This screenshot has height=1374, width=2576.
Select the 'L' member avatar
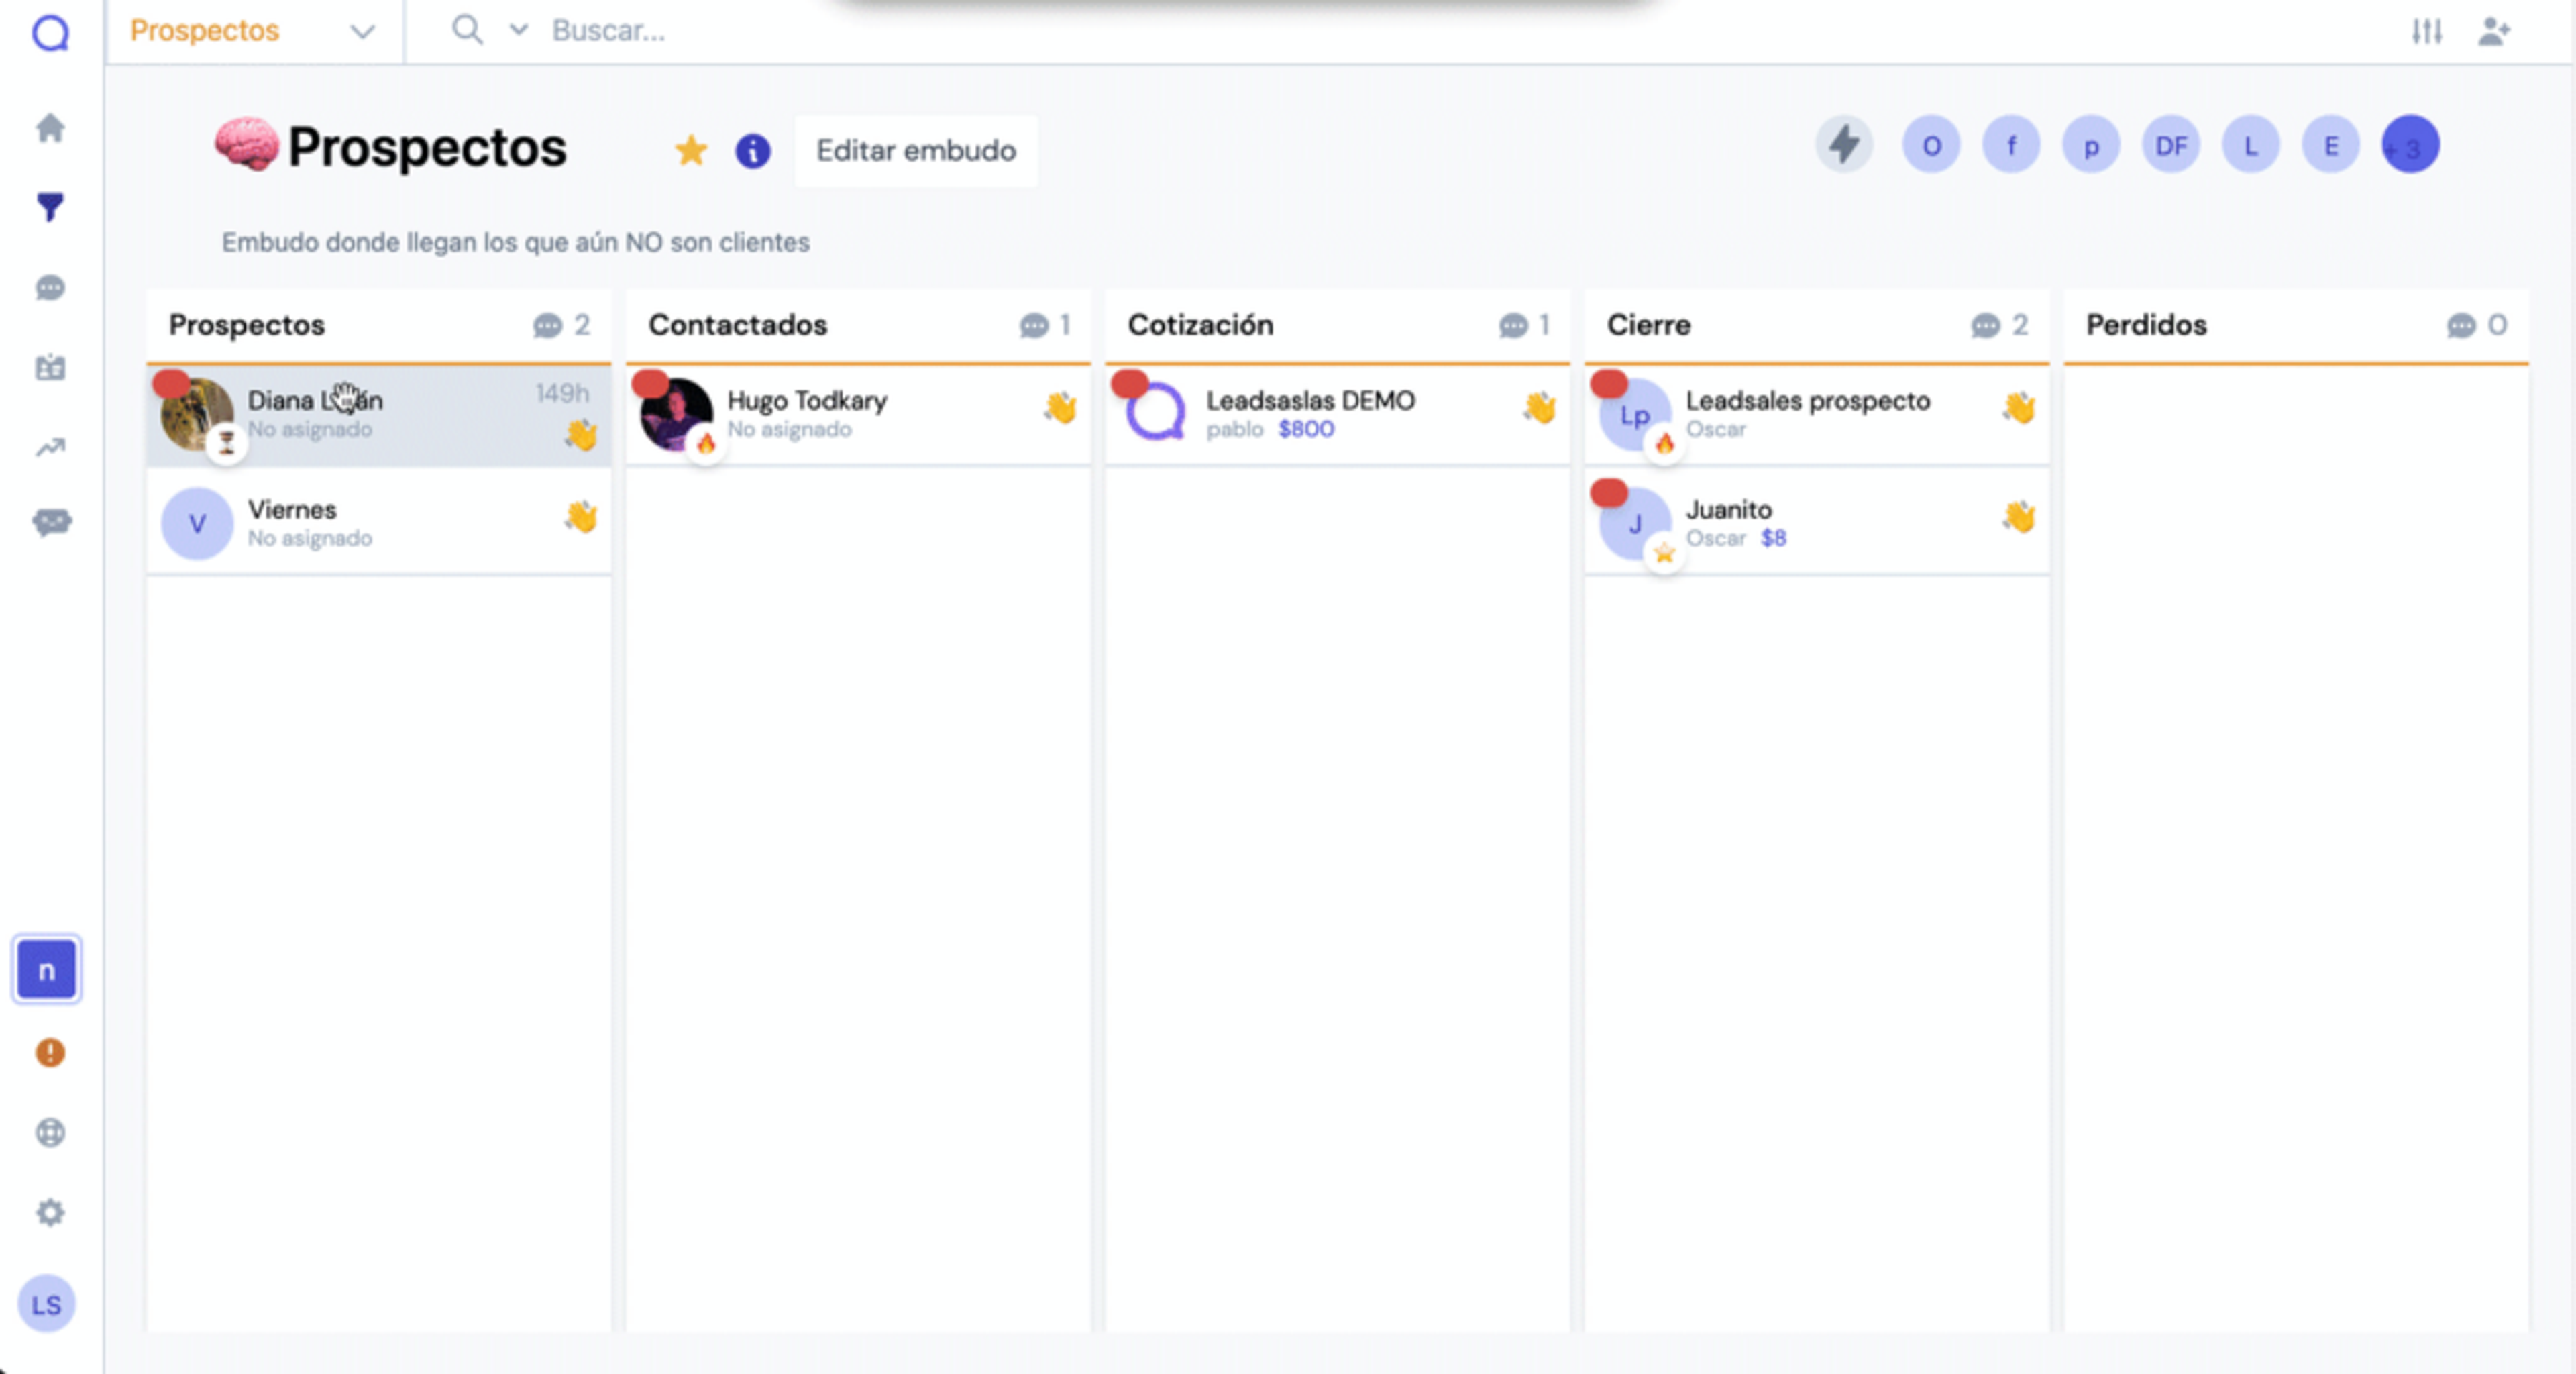(2251, 146)
